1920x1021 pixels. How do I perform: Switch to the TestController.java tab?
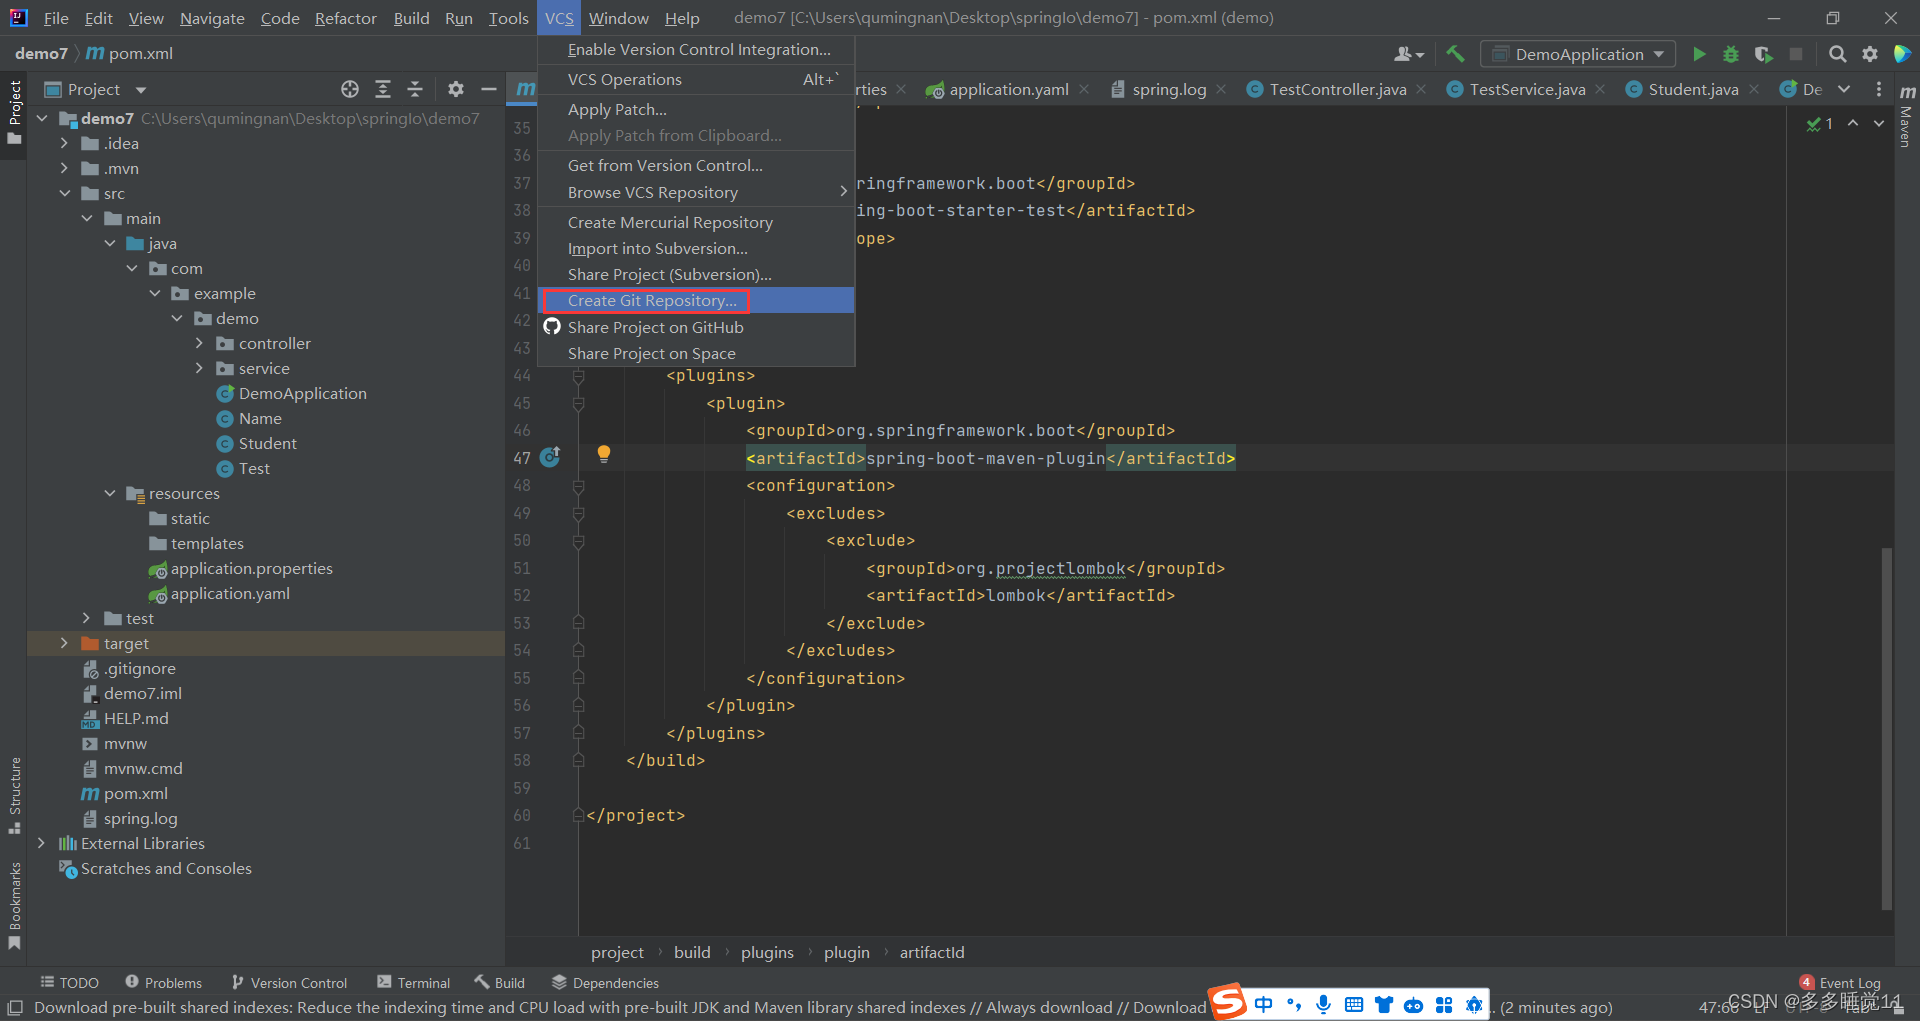[1337, 90]
